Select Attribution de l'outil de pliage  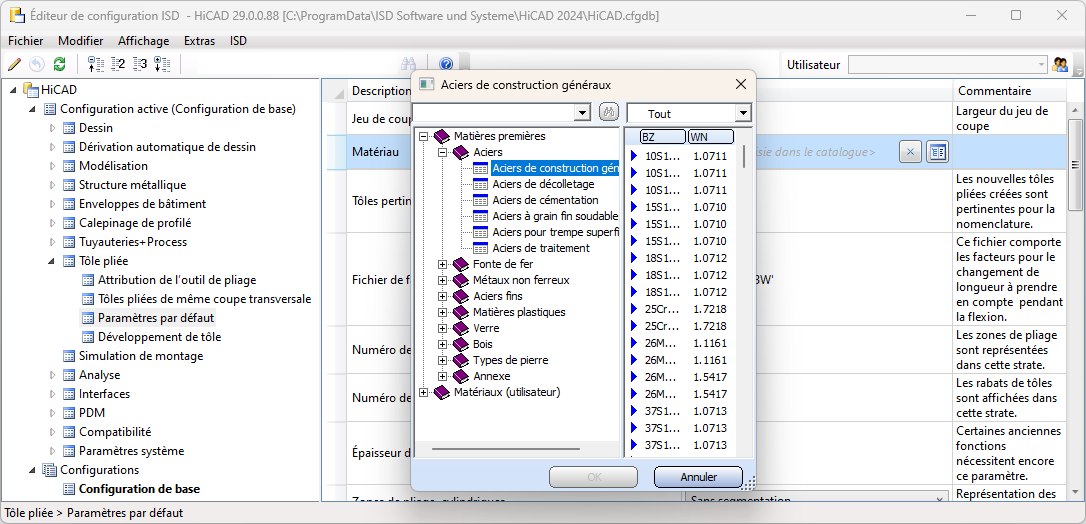point(177,280)
